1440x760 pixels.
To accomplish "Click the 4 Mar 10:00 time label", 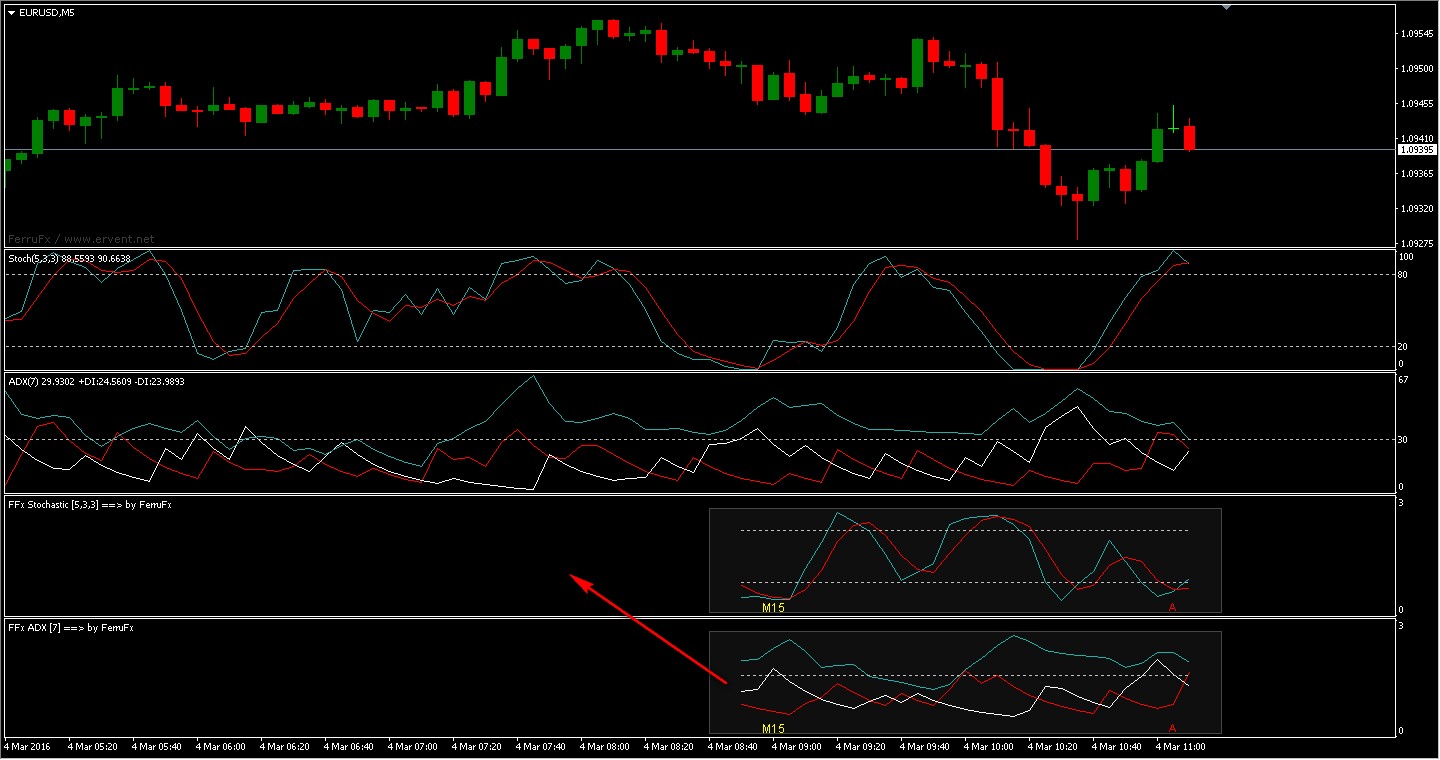I will (988, 746).
